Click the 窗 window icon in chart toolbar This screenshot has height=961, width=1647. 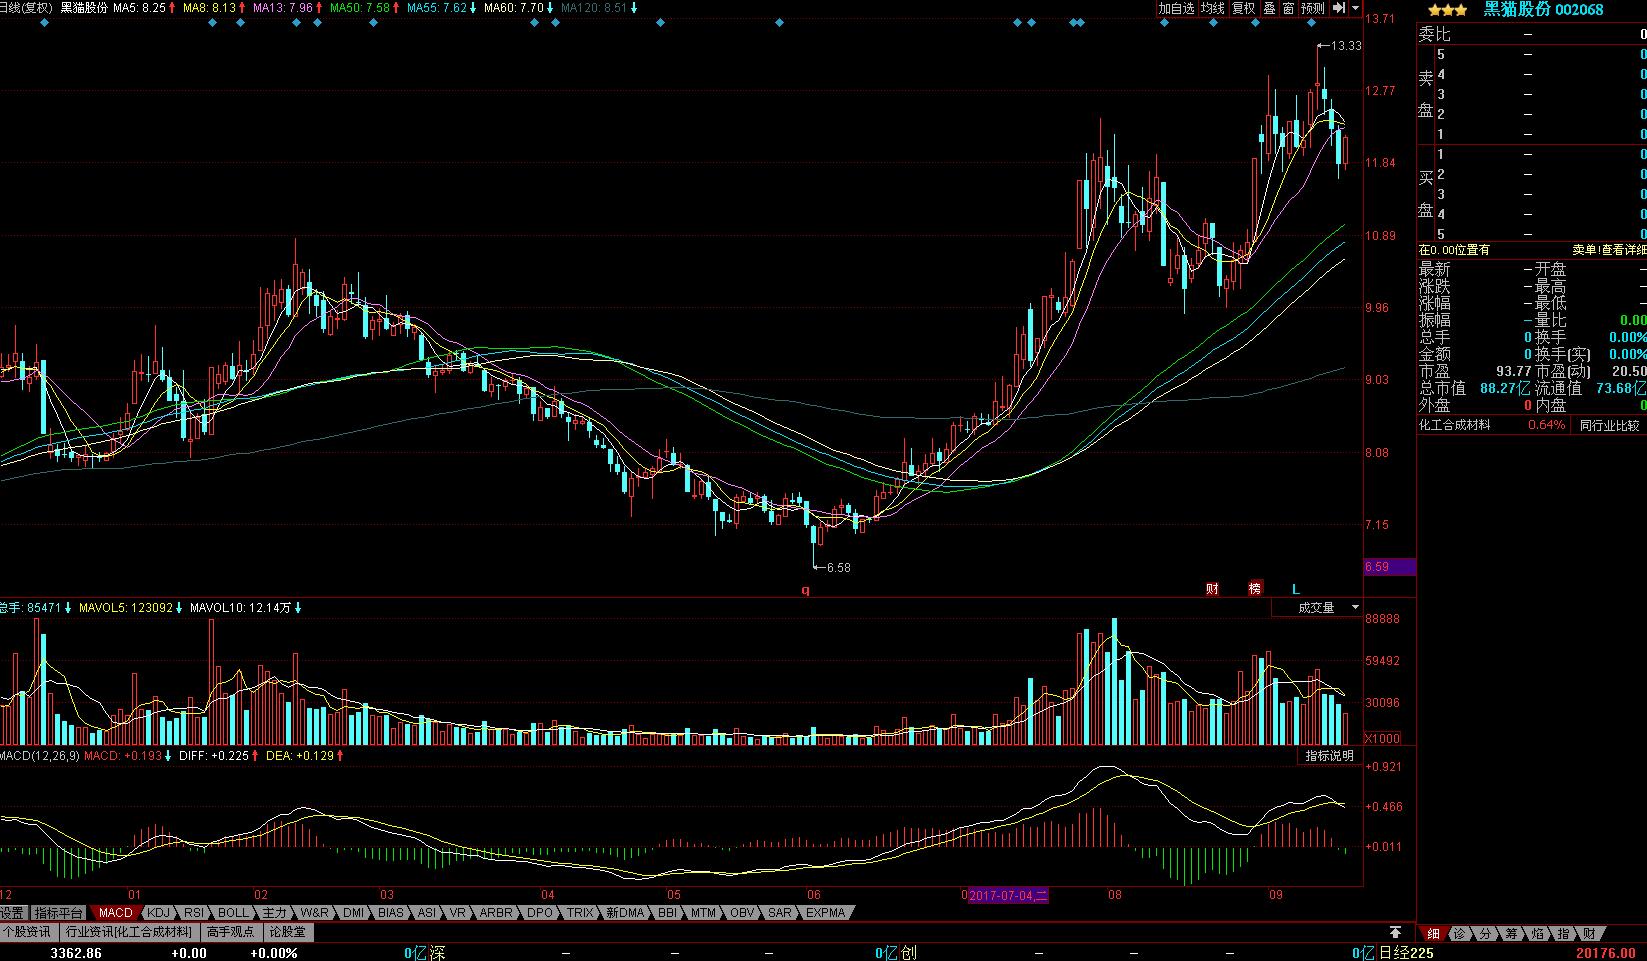point(1289,8)
